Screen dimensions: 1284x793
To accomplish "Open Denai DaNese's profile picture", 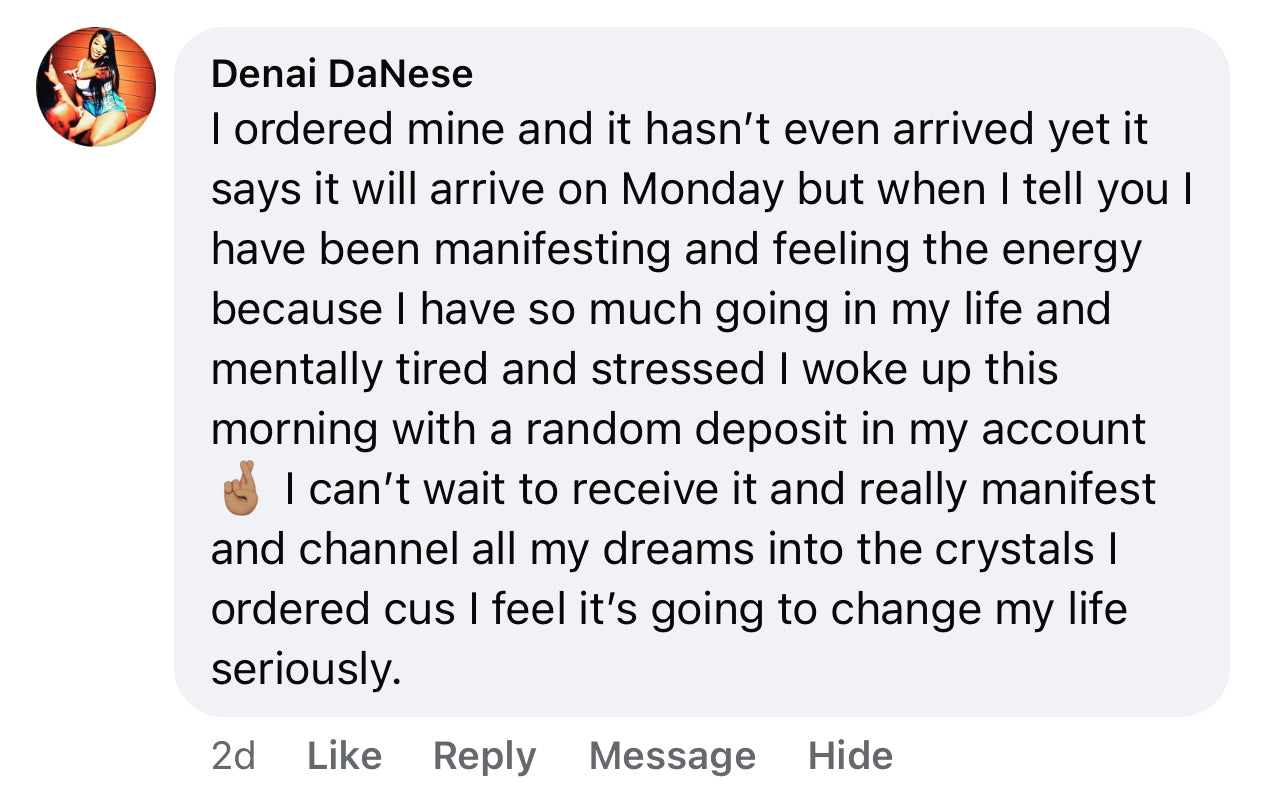I will 96,87.
